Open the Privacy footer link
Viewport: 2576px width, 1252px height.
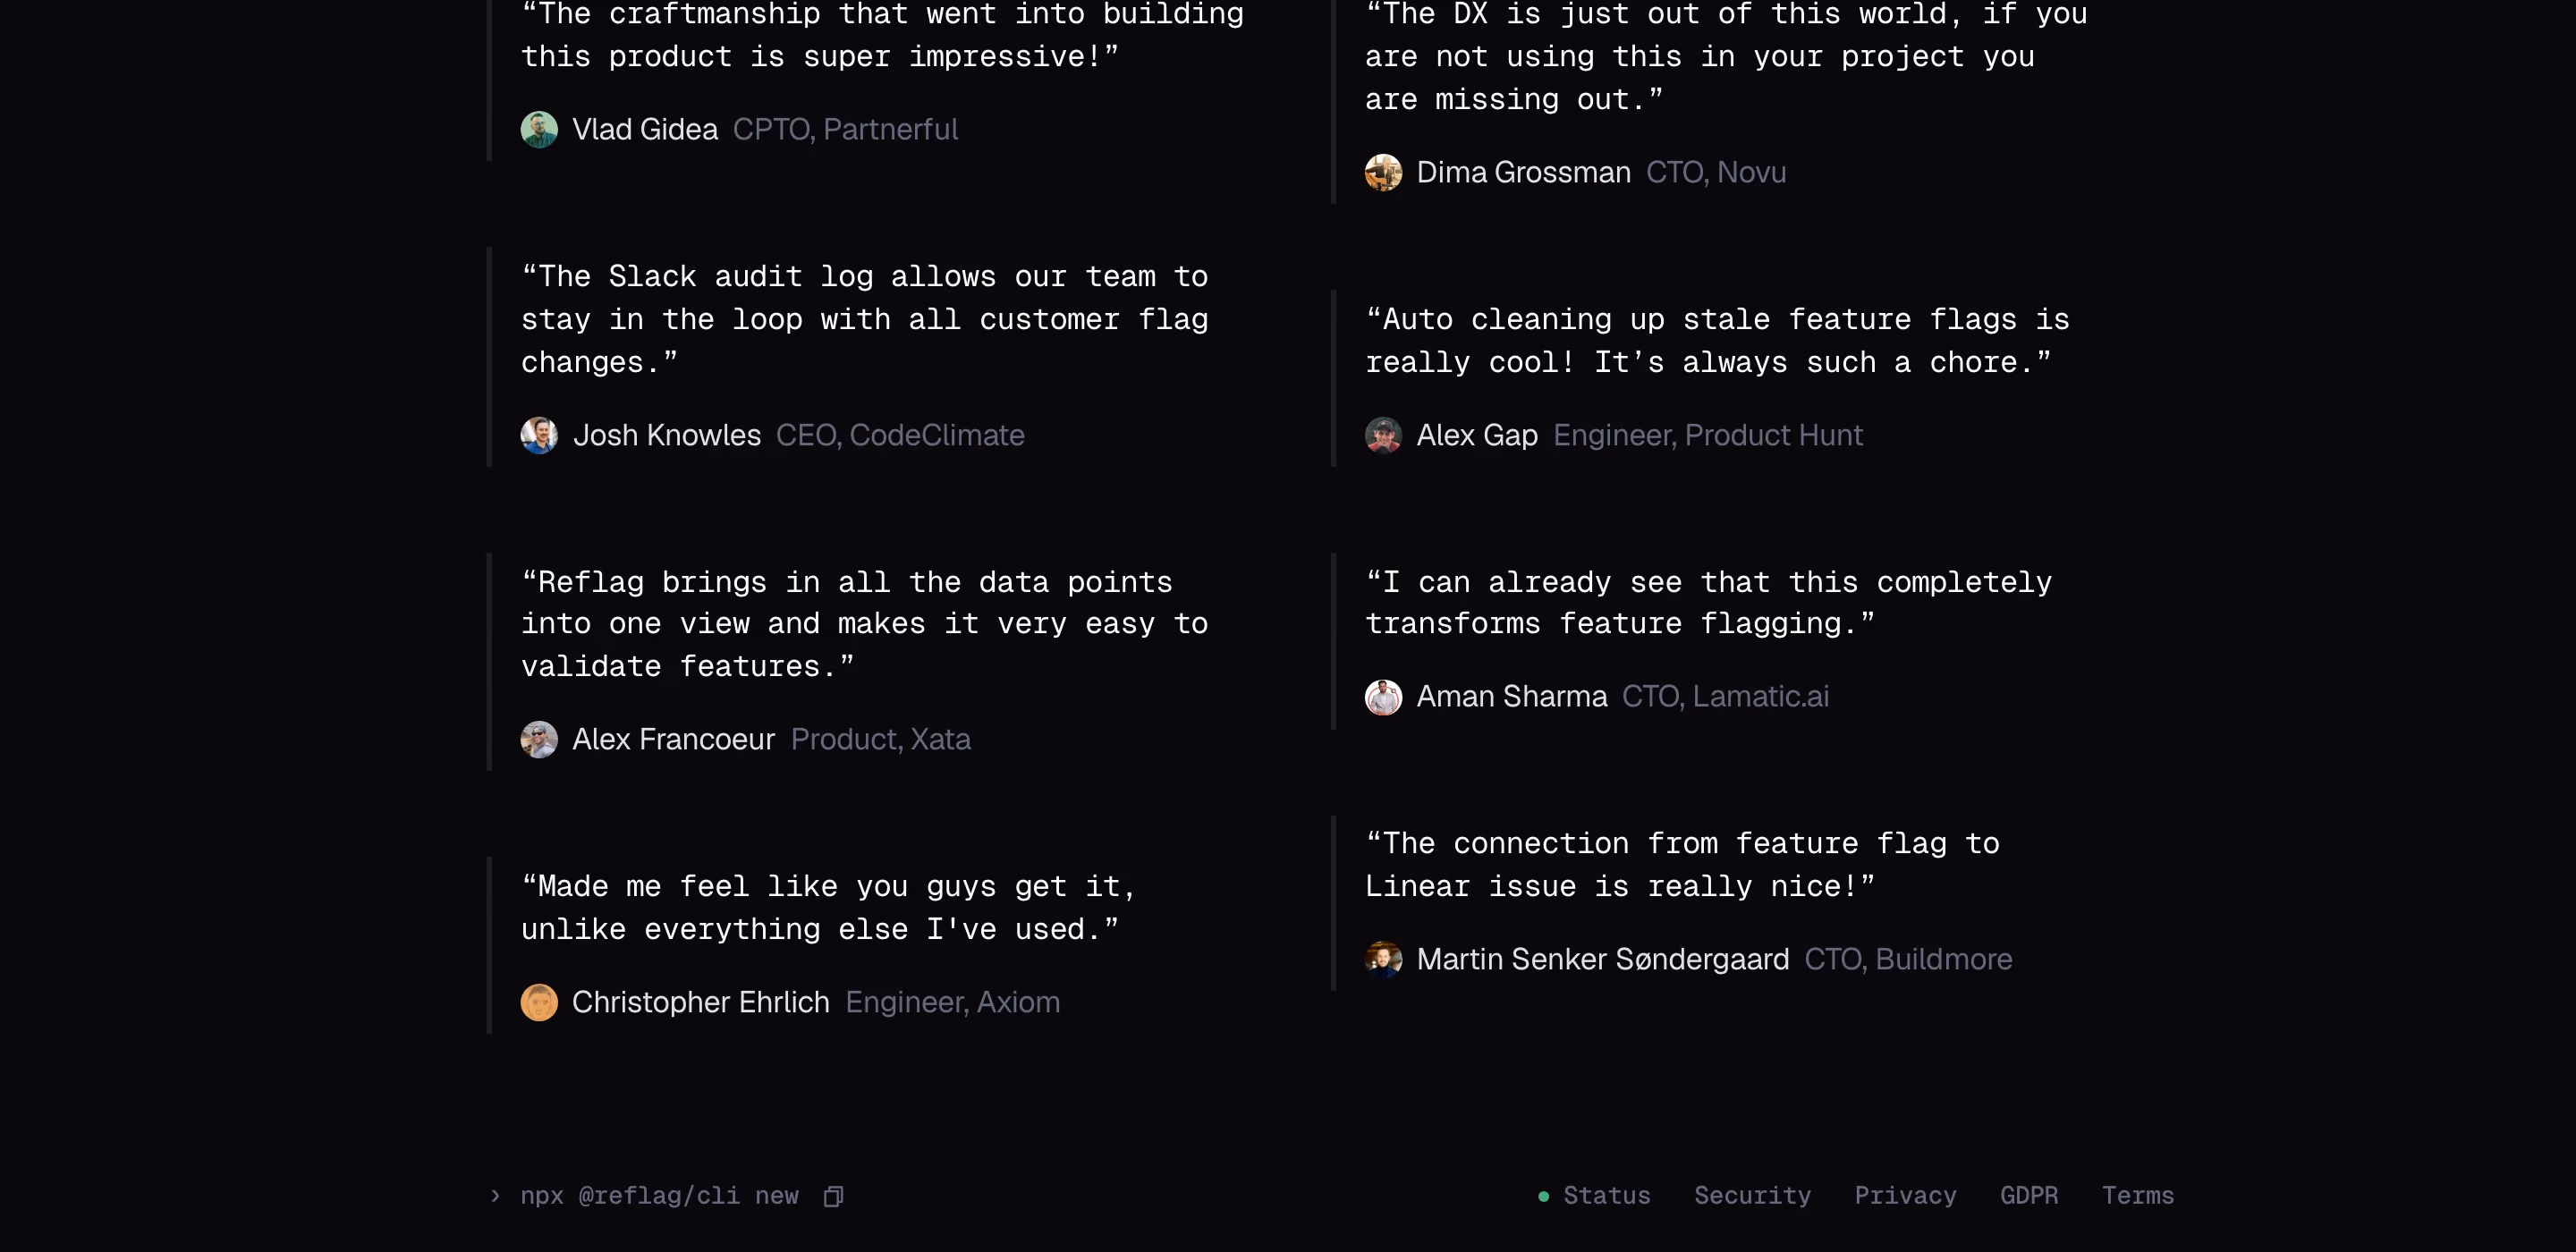point(1905,1196)
